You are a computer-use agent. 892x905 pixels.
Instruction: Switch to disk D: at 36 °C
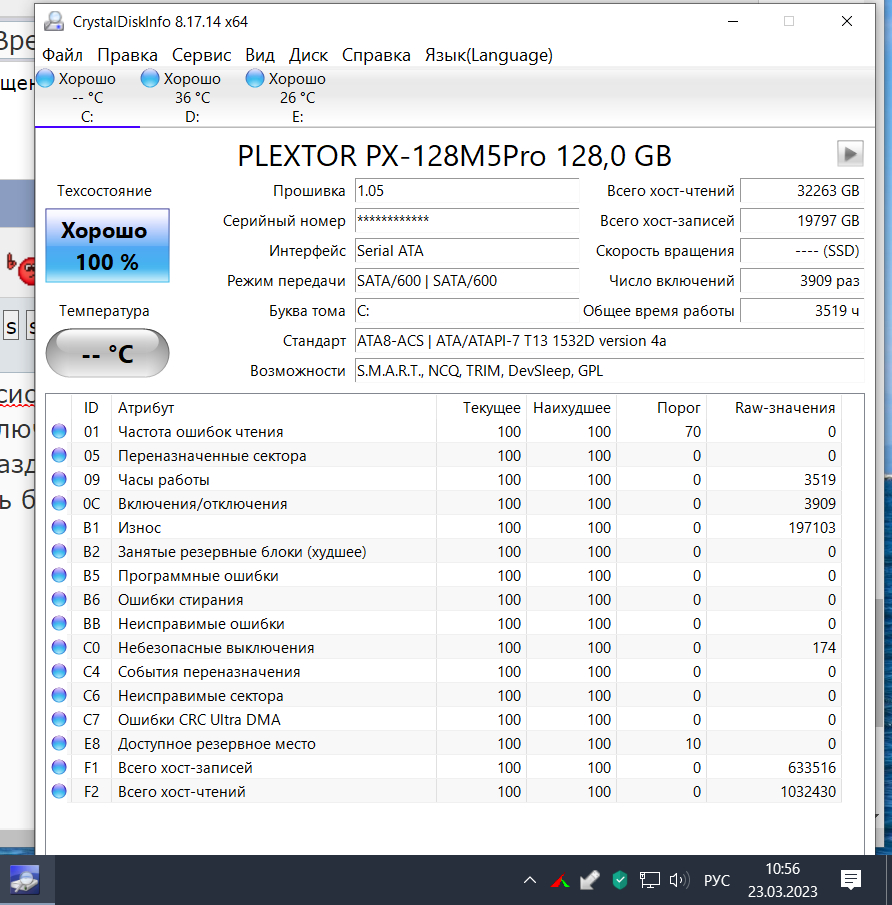click(192, 97)
